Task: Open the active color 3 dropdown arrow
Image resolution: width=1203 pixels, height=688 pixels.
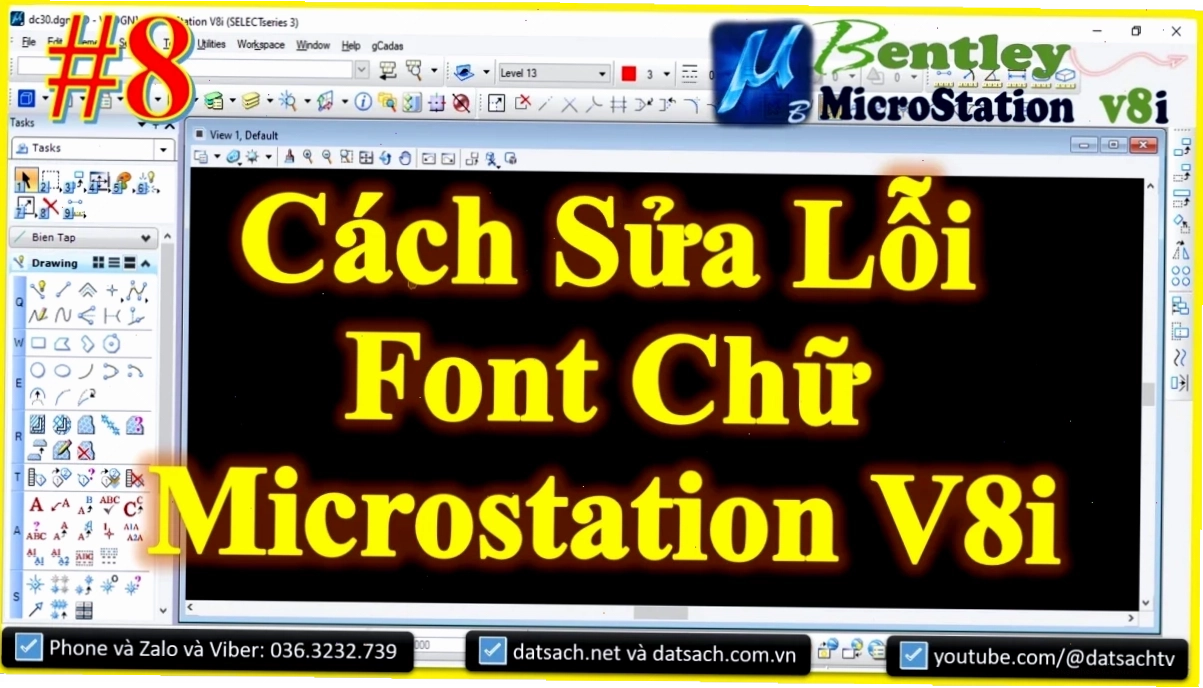Action: coord(667,73)
